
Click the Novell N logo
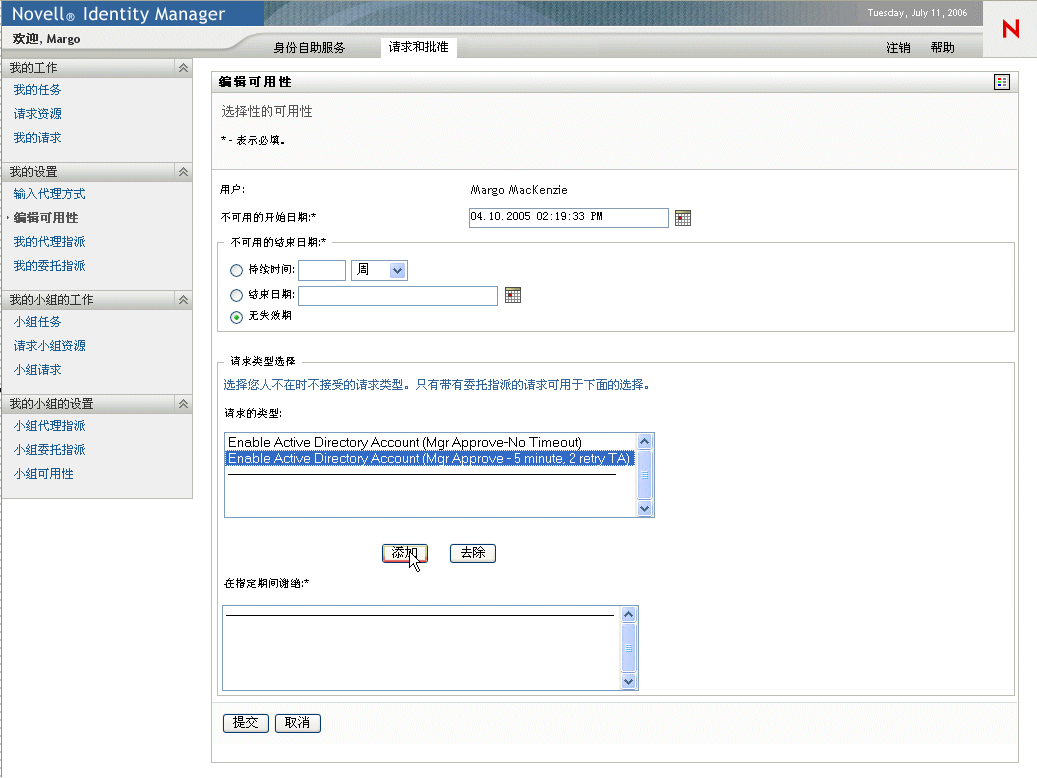[x=1011, y=28]
